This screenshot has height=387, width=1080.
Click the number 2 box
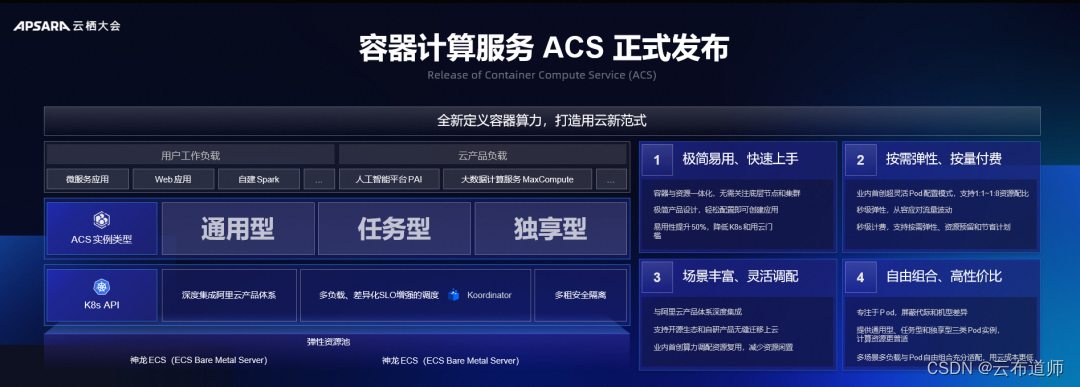click(860, 160)
